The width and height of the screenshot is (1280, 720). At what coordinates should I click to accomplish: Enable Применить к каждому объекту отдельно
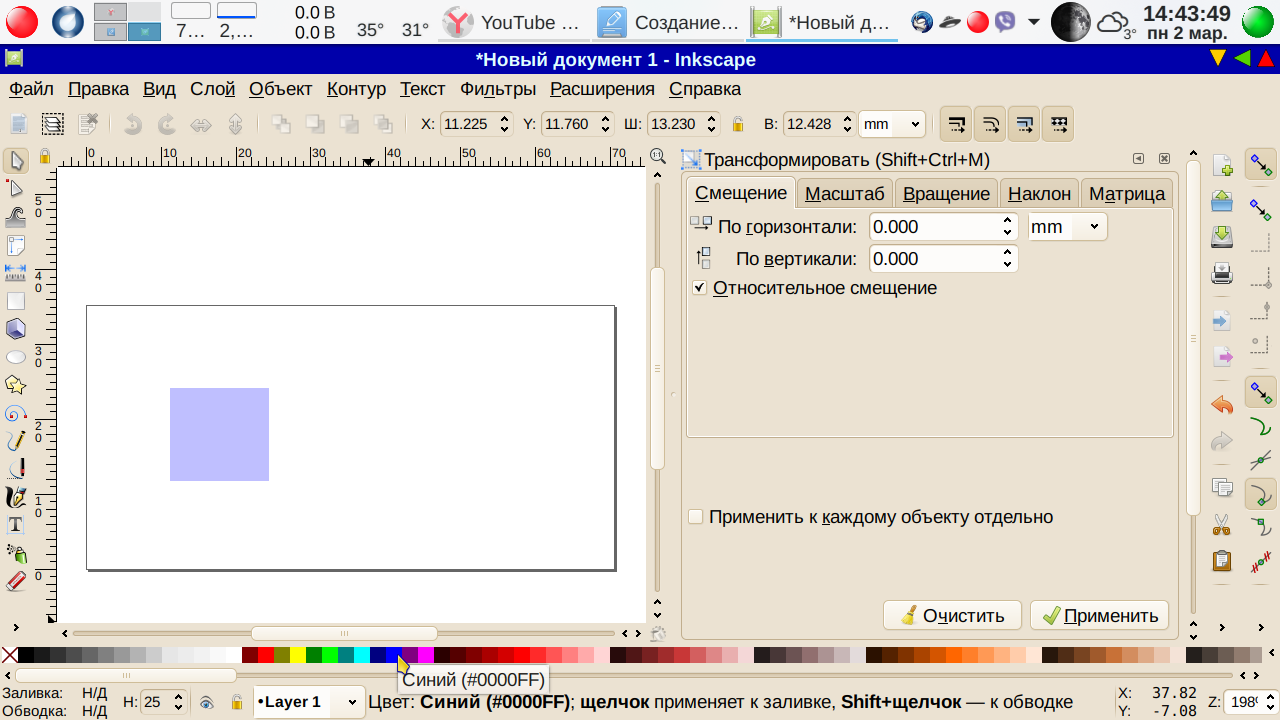coord(695,517)
